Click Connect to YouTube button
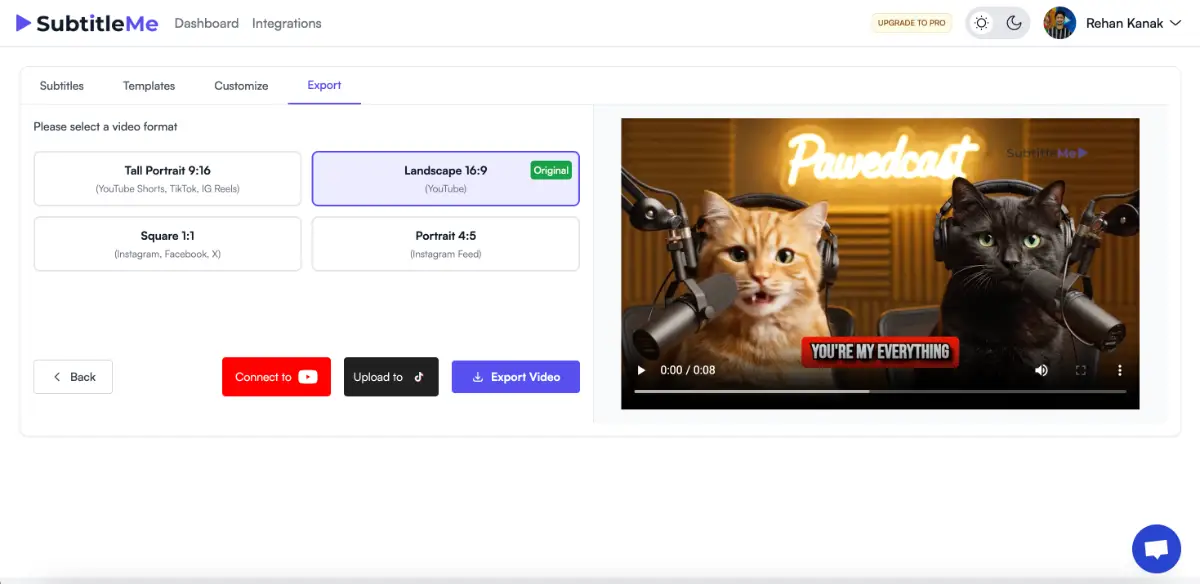 pyautogui.click(x=276, y=377)
